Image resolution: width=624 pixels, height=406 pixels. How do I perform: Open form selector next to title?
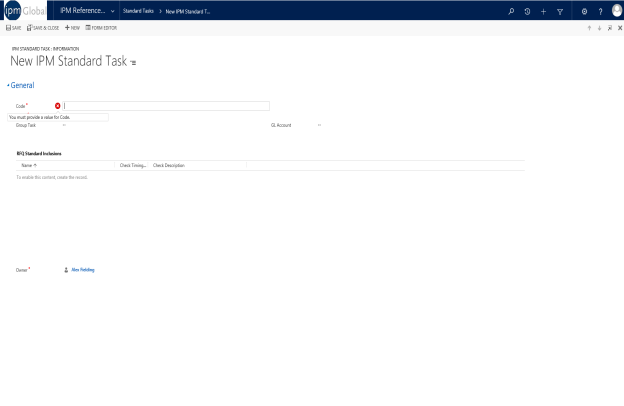(133, 63)
